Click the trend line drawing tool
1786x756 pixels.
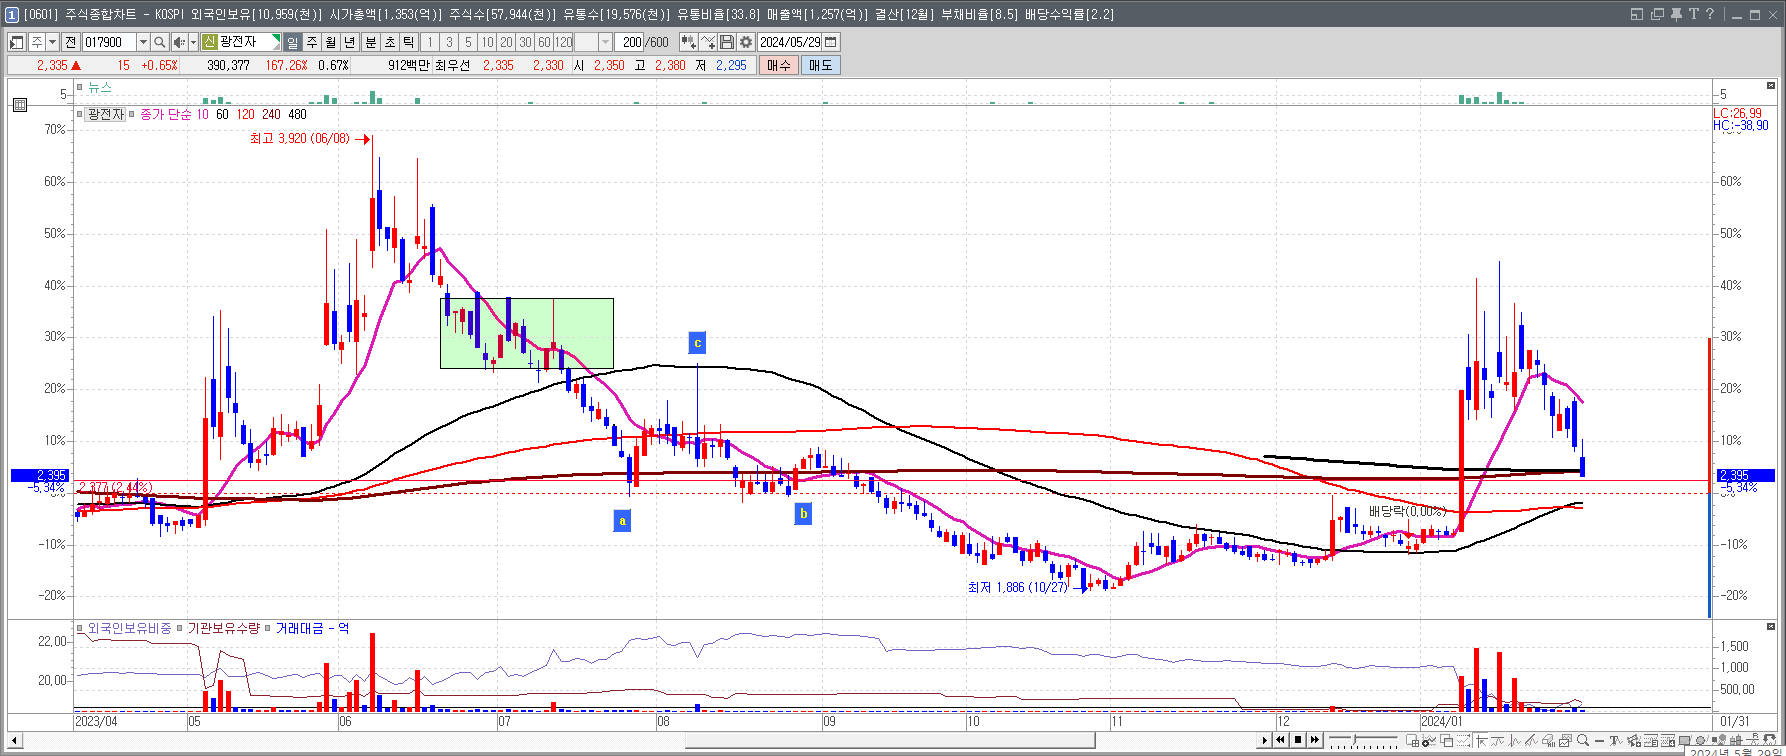[1532, 740]
